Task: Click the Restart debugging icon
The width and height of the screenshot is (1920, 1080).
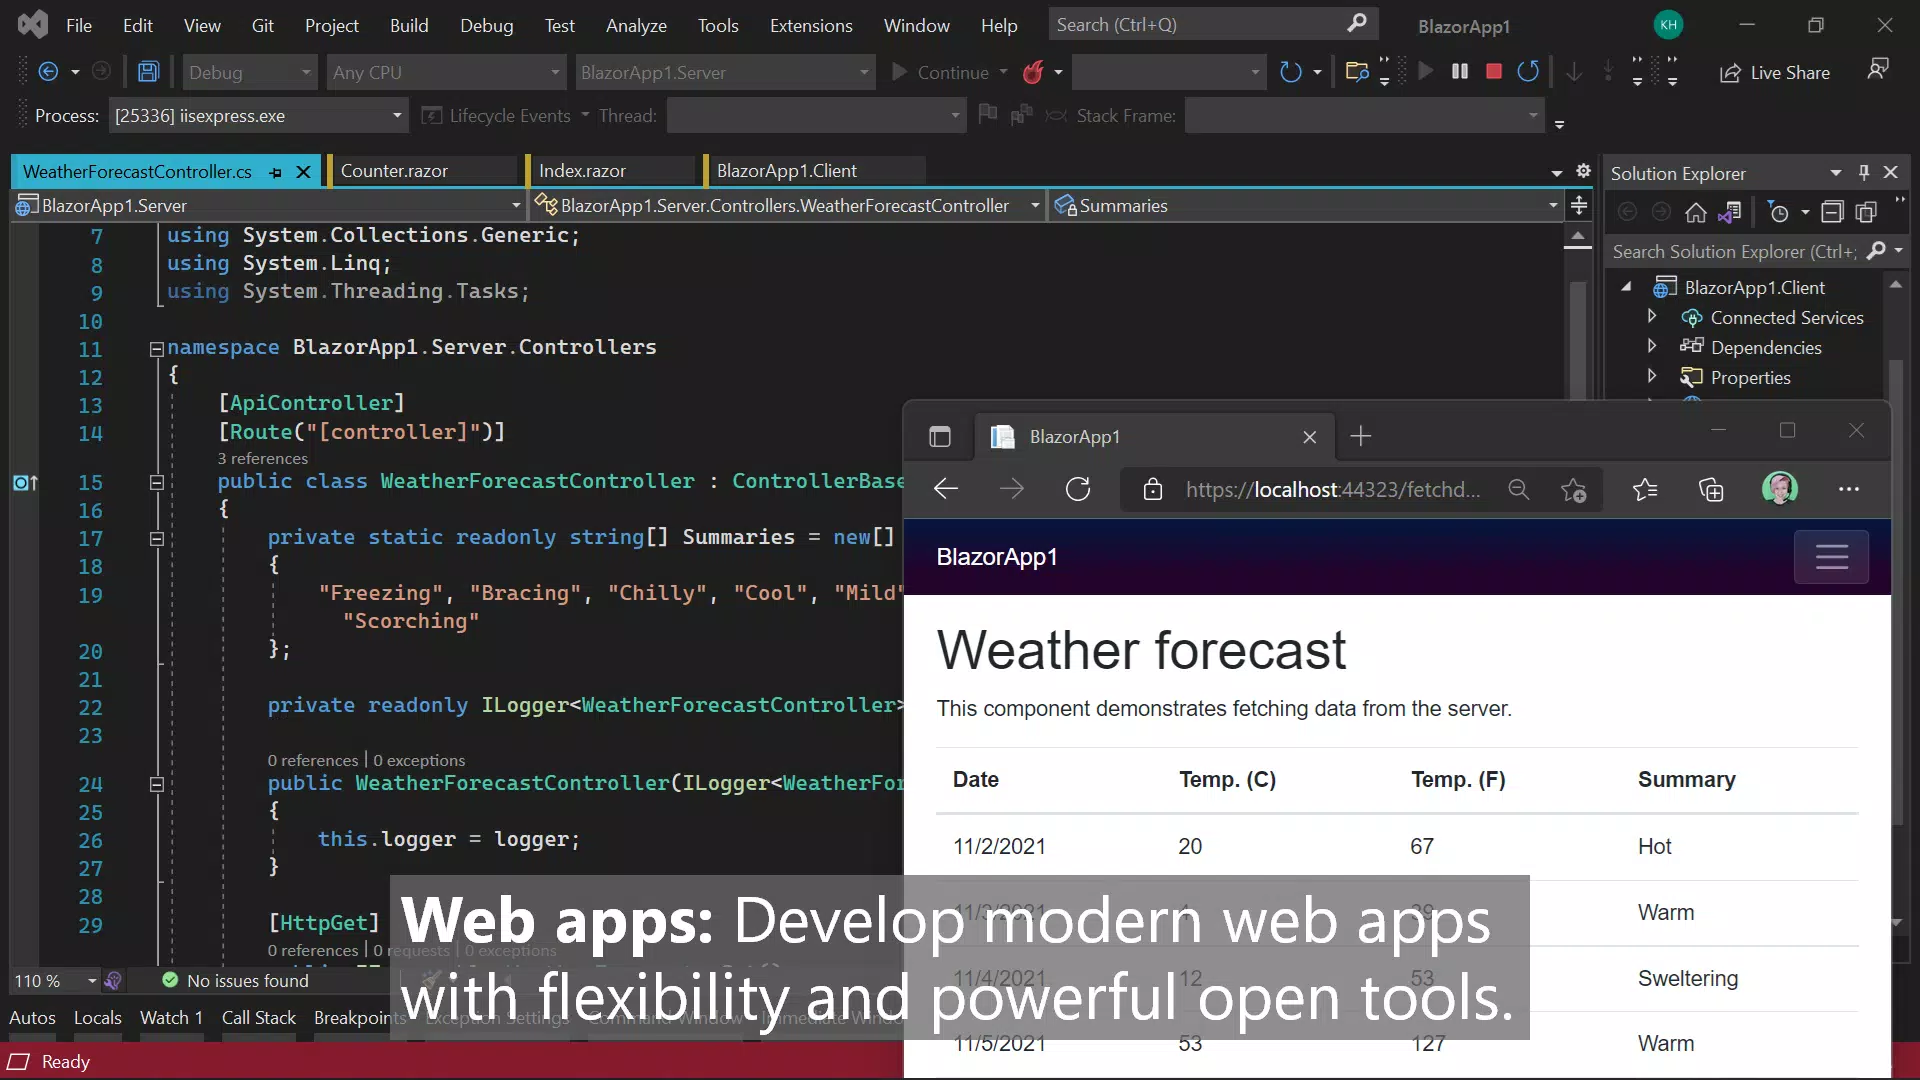Action: point(1528,72)
